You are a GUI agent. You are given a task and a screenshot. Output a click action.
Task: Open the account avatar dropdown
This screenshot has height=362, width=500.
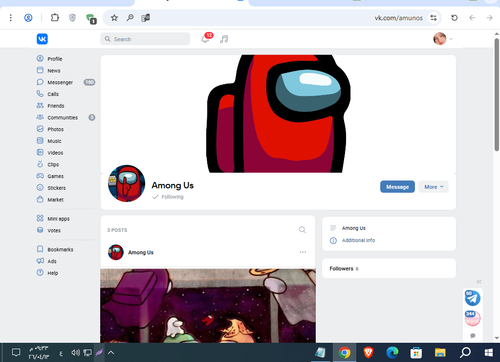[x=443, y=39]
